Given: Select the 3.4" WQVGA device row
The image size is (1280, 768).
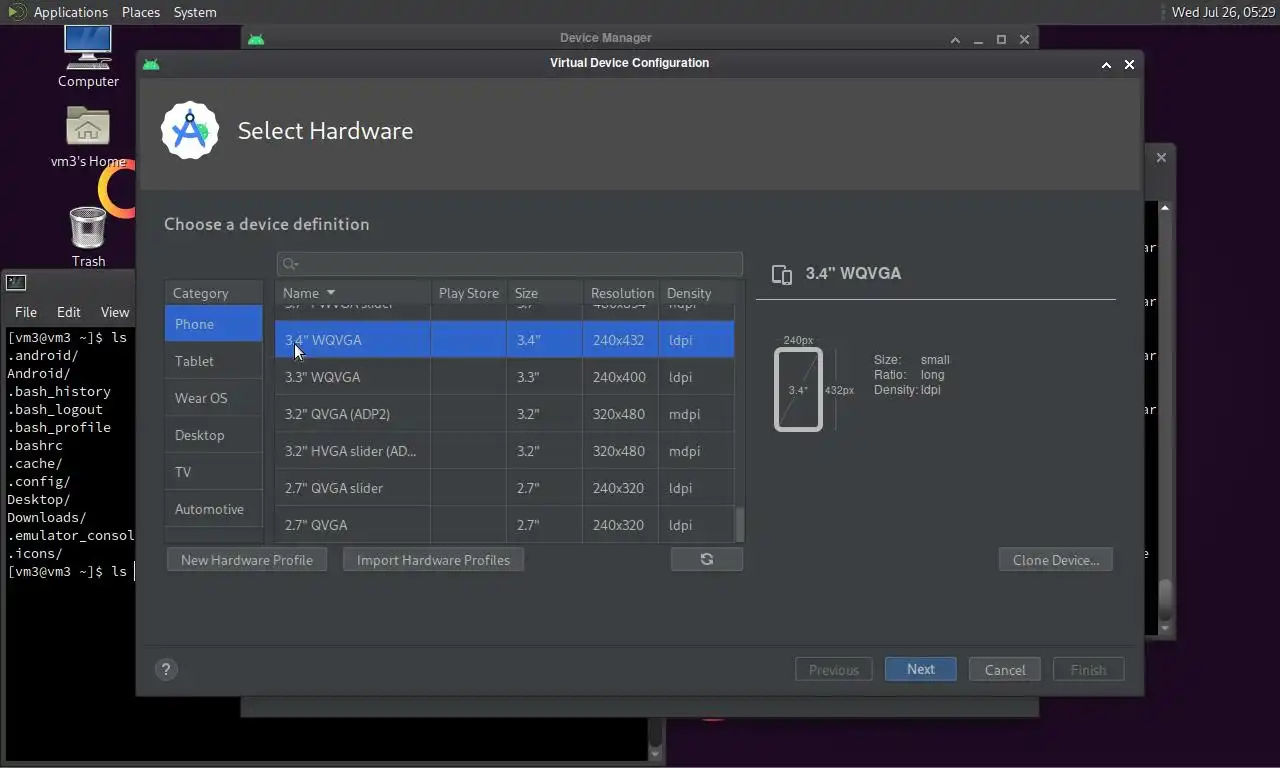Looking at the screenshot, I should (505, 340).
